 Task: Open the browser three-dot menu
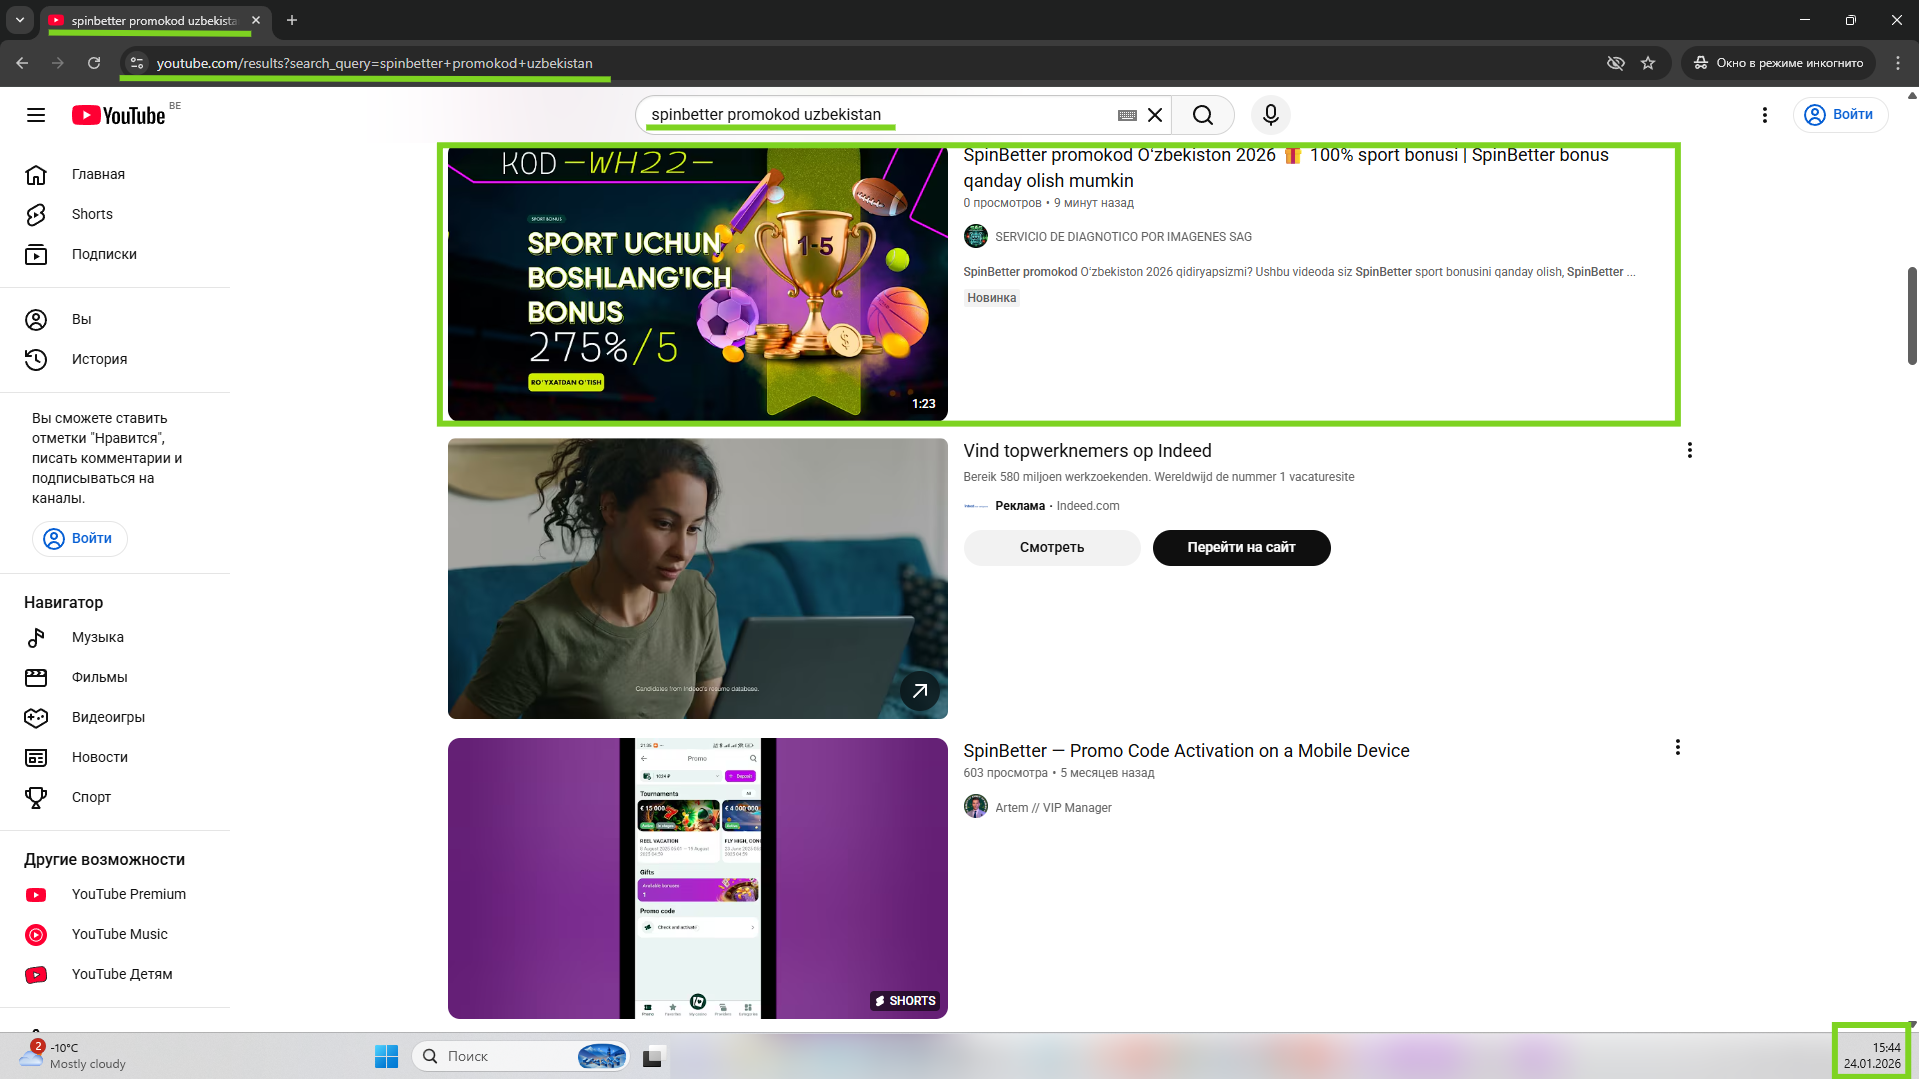point(1898,63)
